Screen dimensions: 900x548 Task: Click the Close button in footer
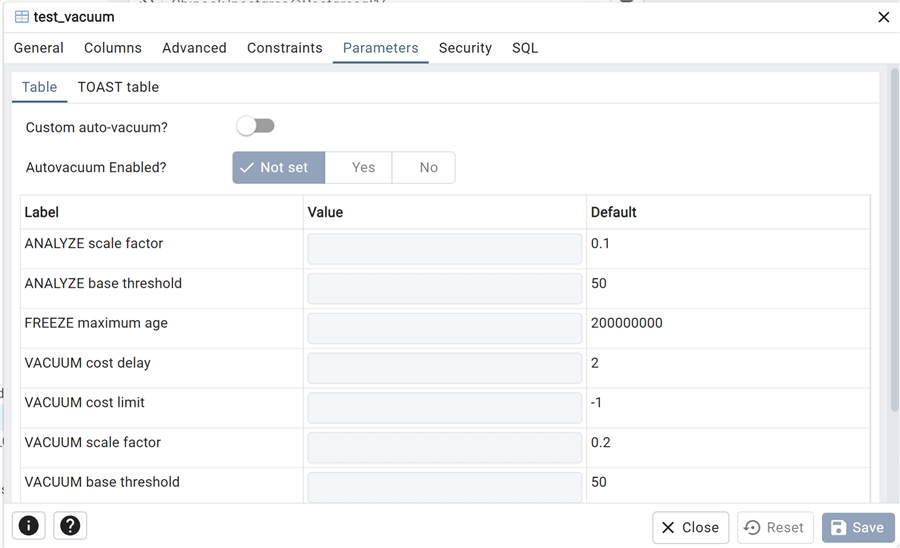click(690, 527)
